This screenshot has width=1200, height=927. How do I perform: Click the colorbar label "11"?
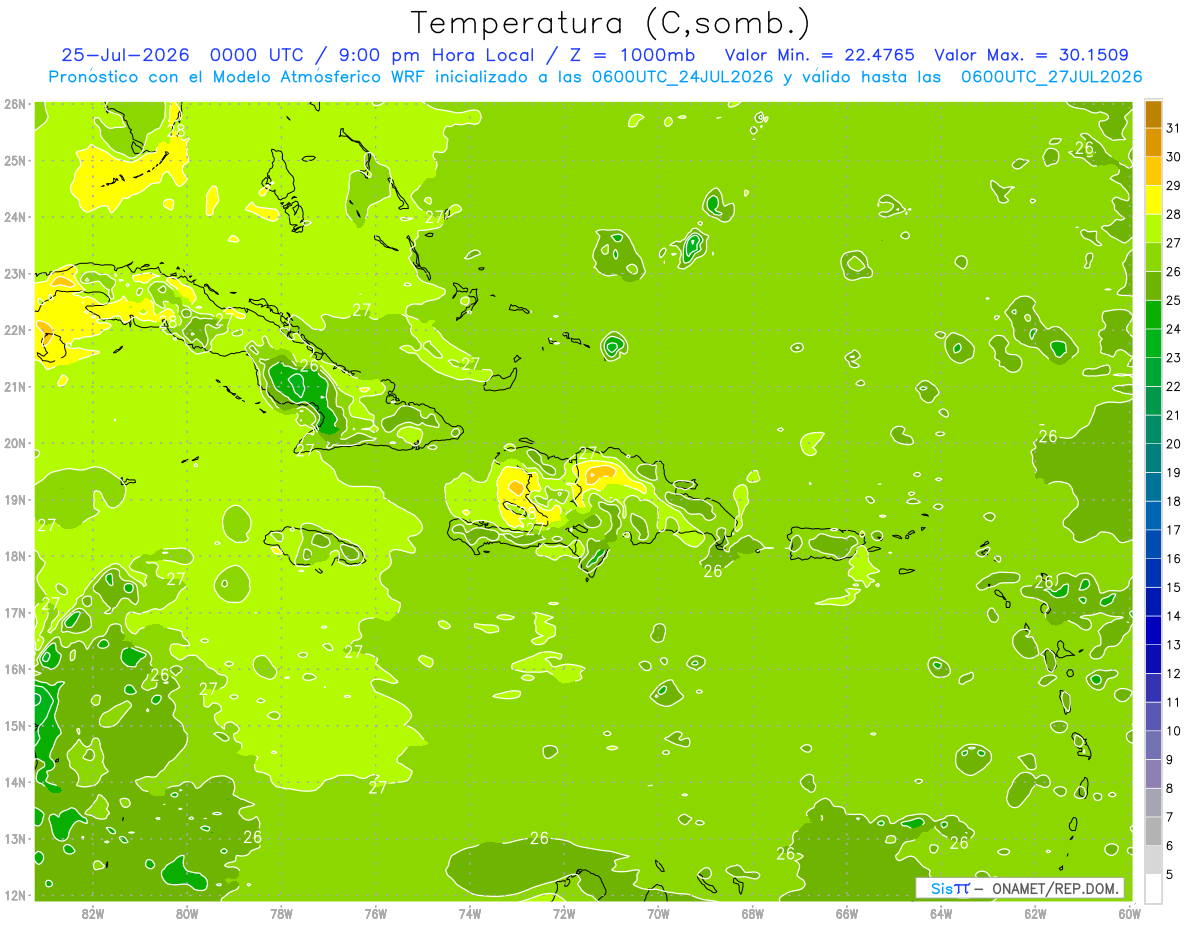coord(1174,702)
